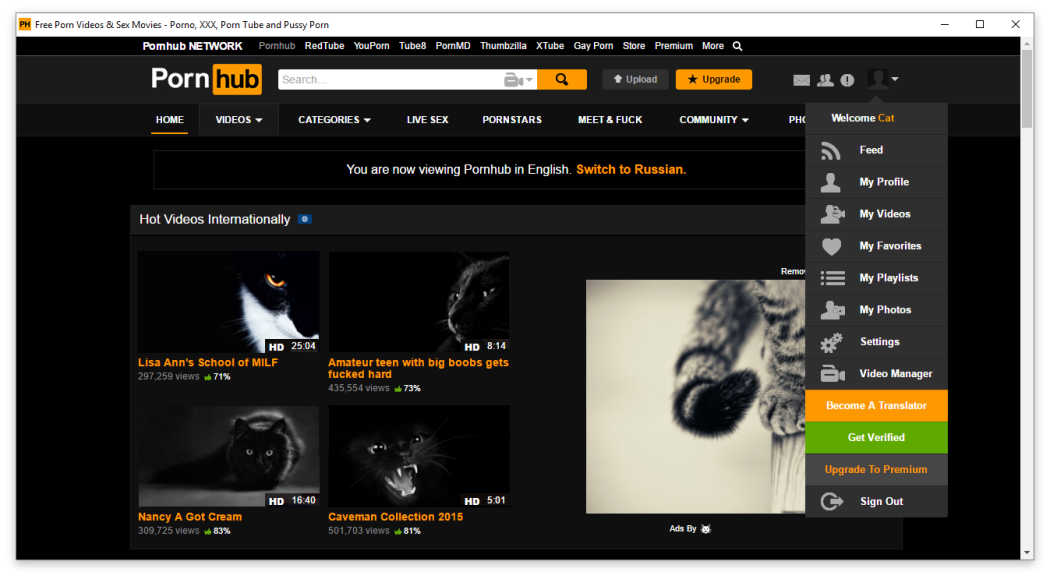The width and height of the screenshot is (1050, 579).
Task: Click the Upload button
Action: (x=635, y=80)
